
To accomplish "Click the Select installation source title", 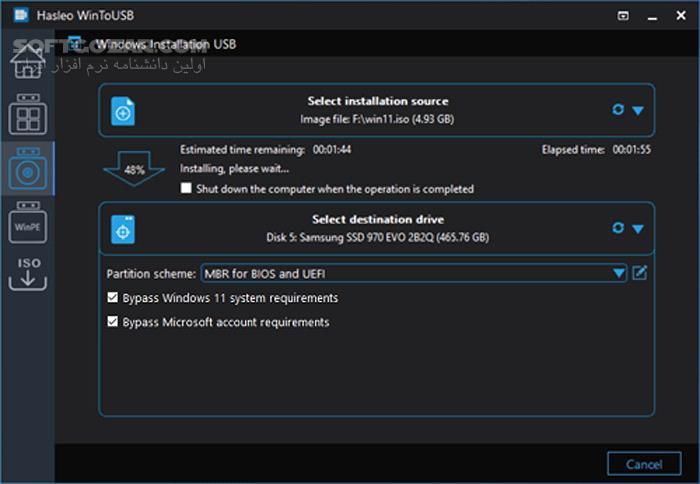I will point(378,101).
